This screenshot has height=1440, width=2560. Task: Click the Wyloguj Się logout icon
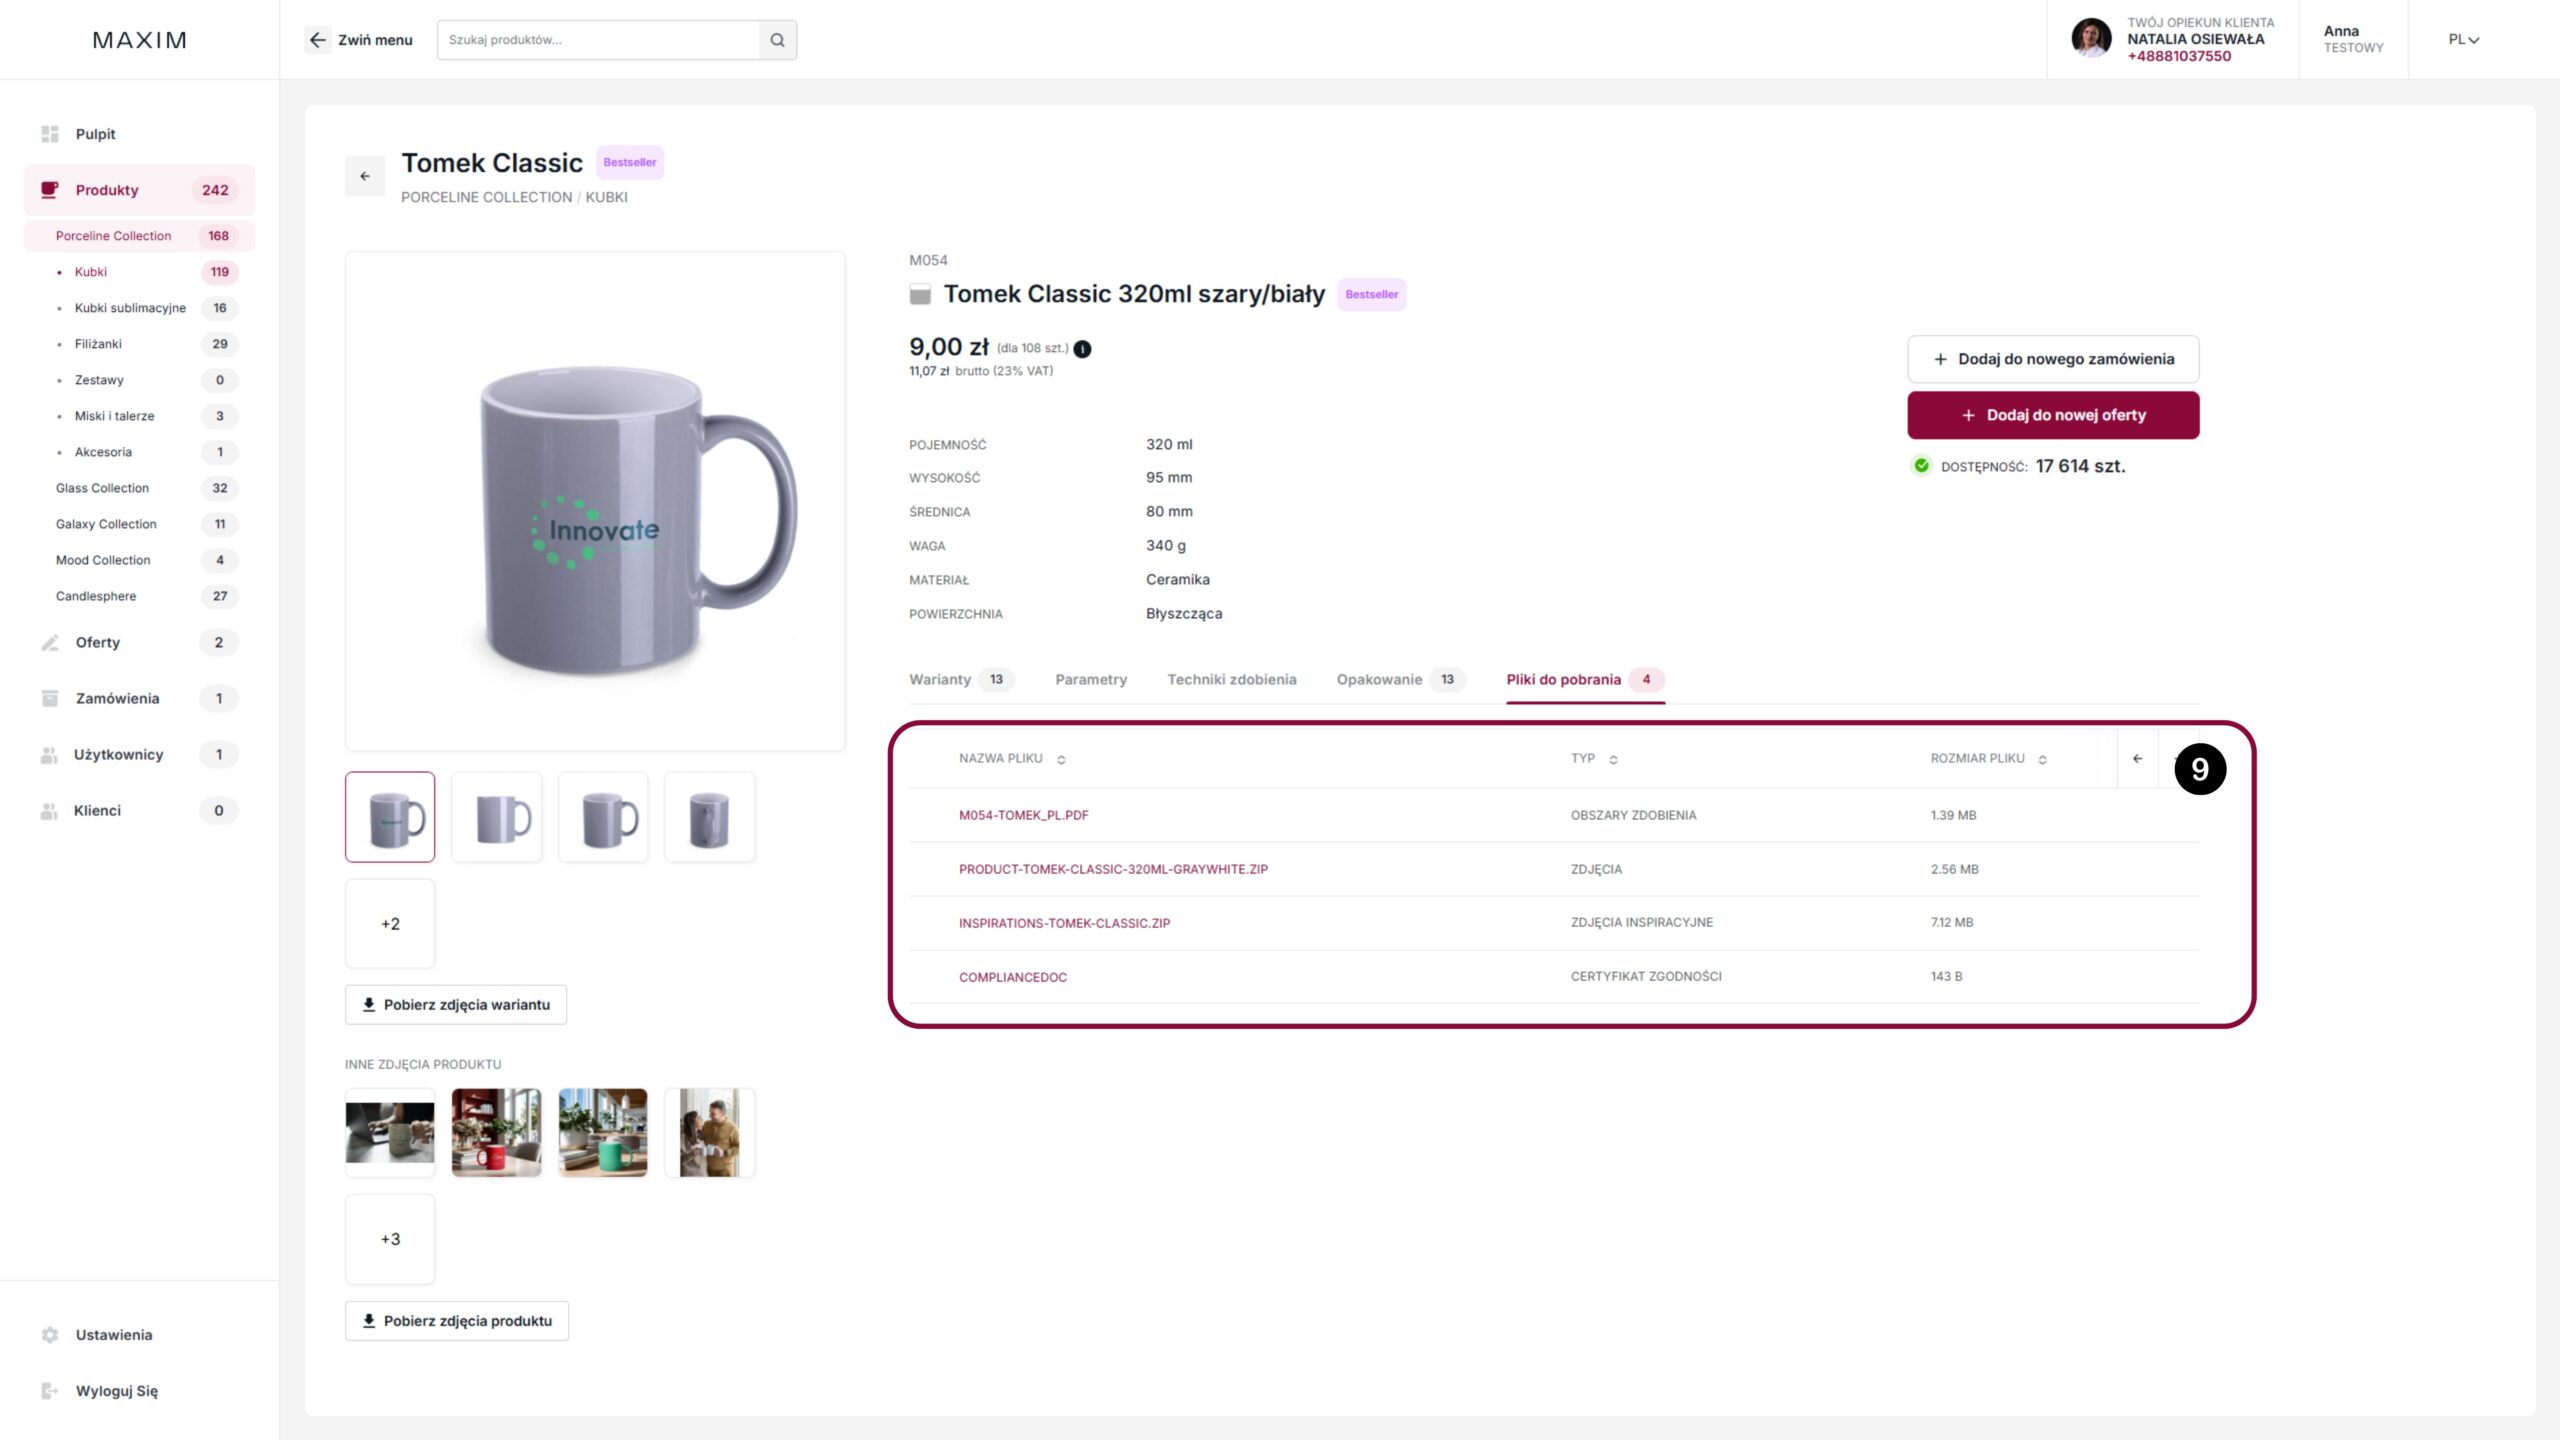coord(50,1391)
